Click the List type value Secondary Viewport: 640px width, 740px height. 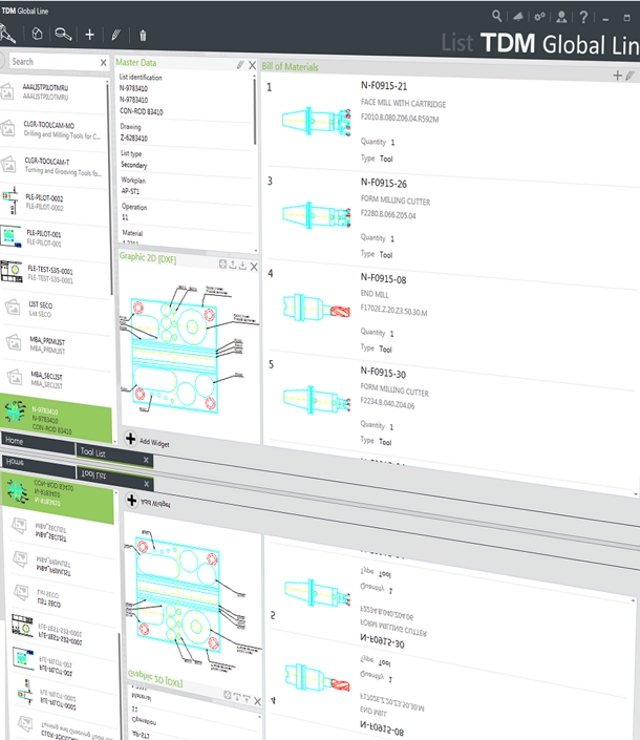[x=134, y=165]
